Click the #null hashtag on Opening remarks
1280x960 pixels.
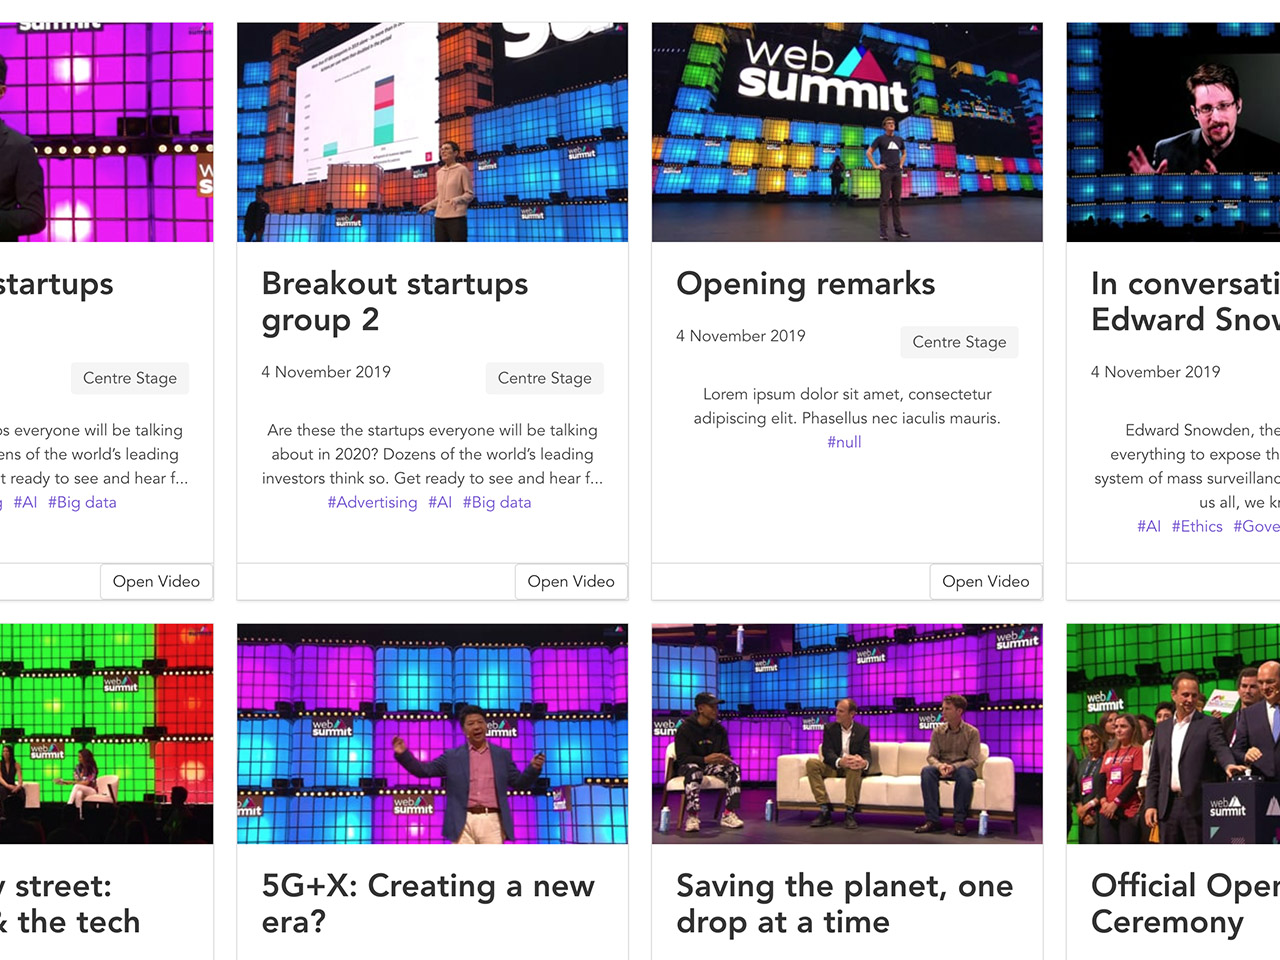(844, 442)
